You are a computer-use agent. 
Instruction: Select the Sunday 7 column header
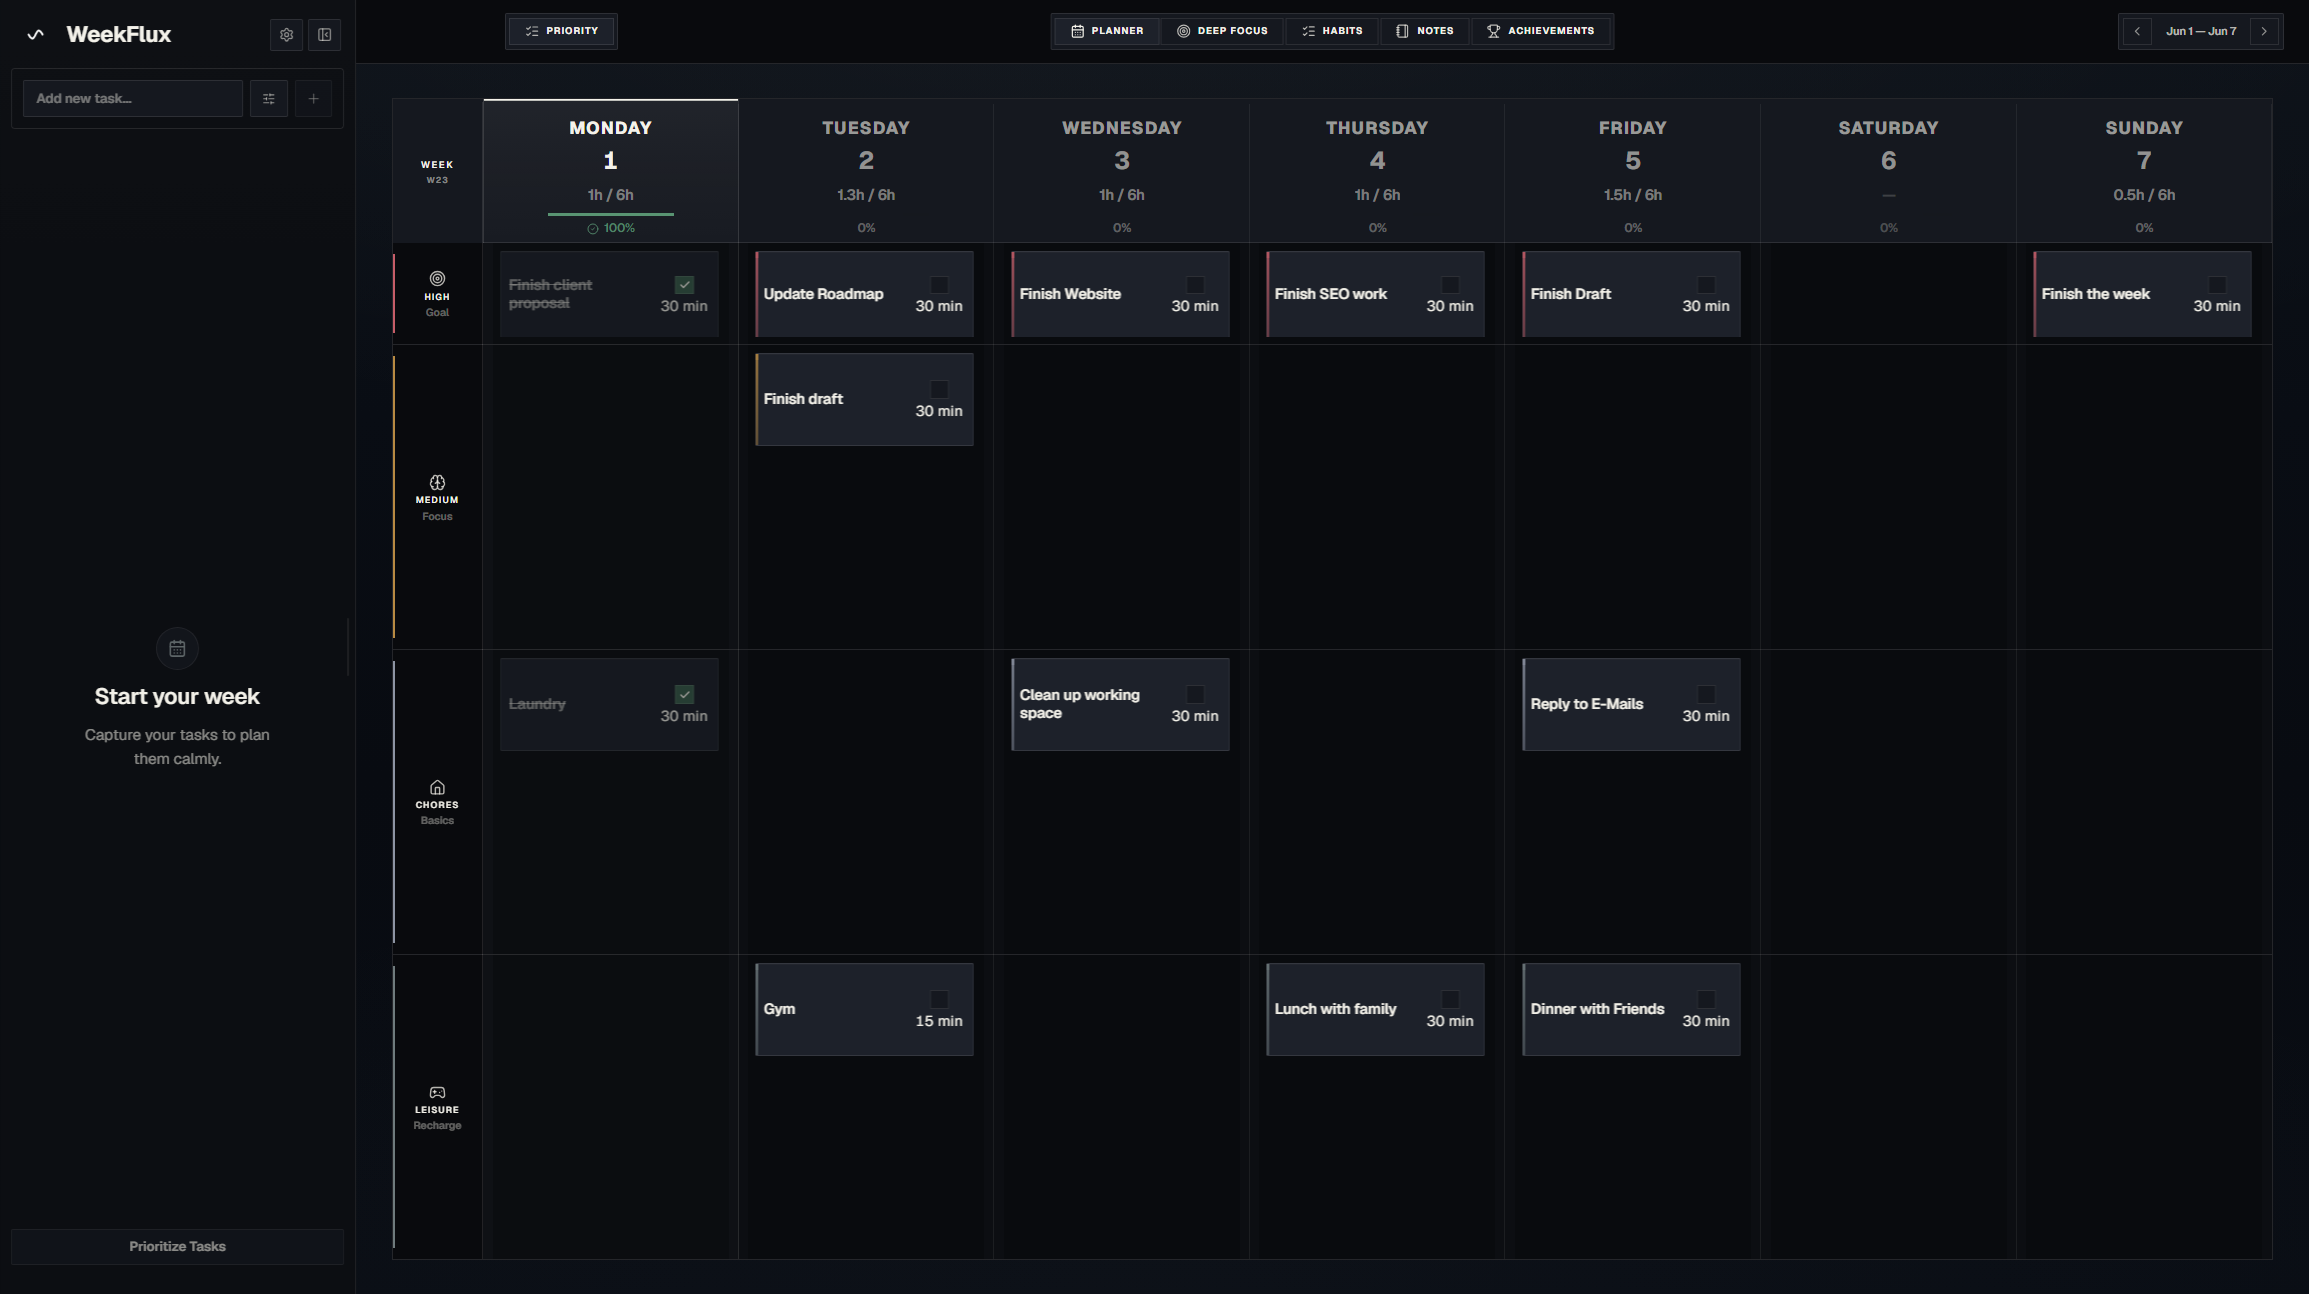coord(2144,171)
